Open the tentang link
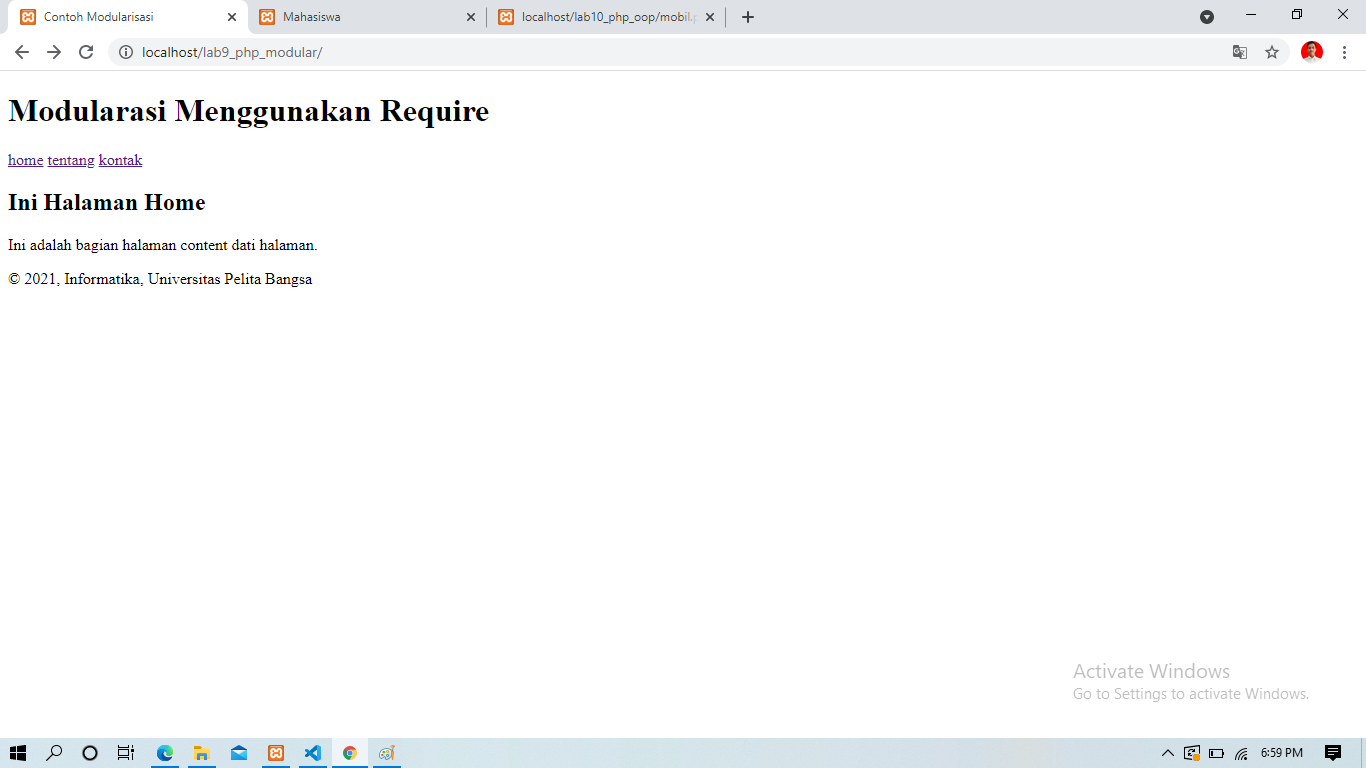 point(71,160)
